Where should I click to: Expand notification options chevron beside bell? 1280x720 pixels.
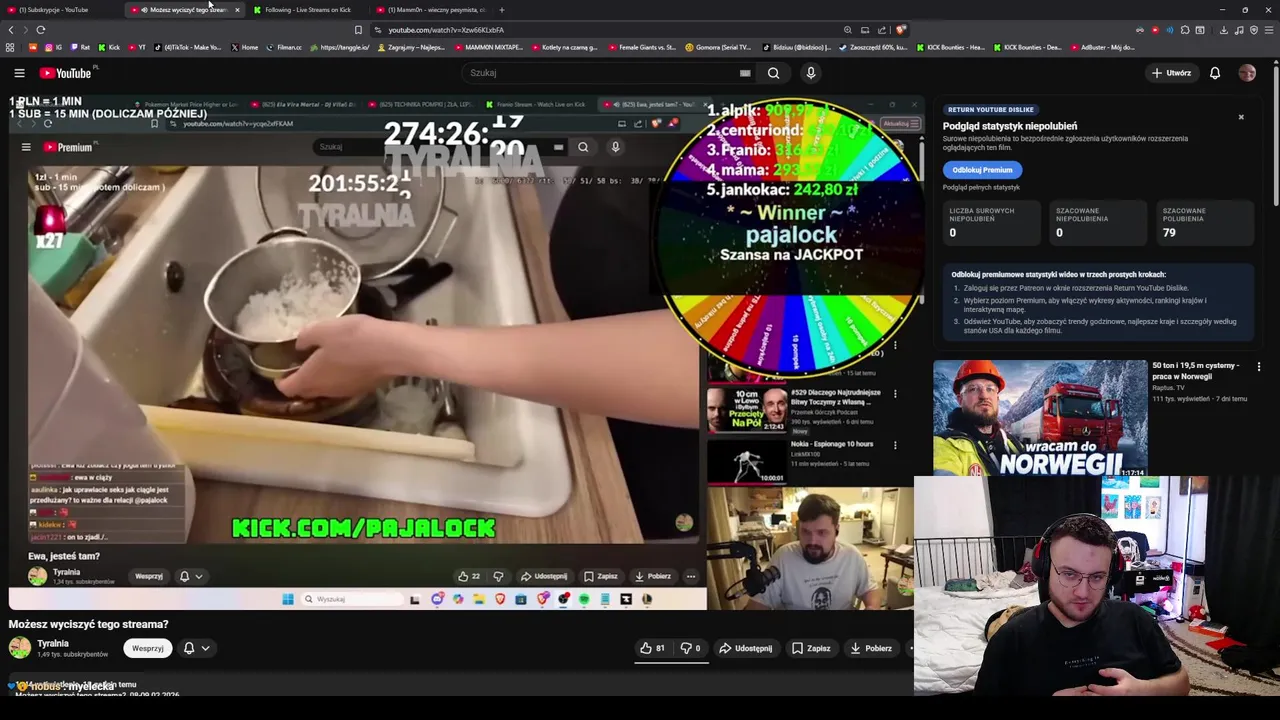205,648
